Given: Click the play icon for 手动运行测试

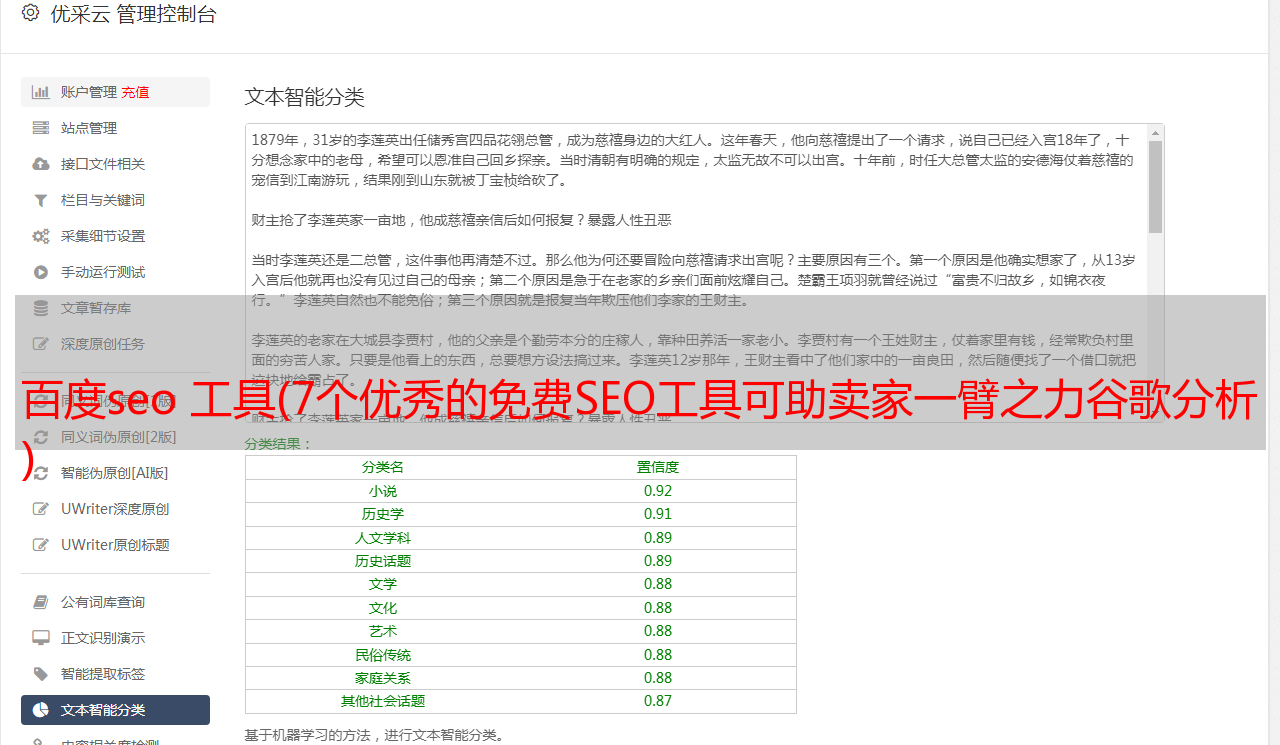Looking at the screenshot, I should tap(41, 272).
